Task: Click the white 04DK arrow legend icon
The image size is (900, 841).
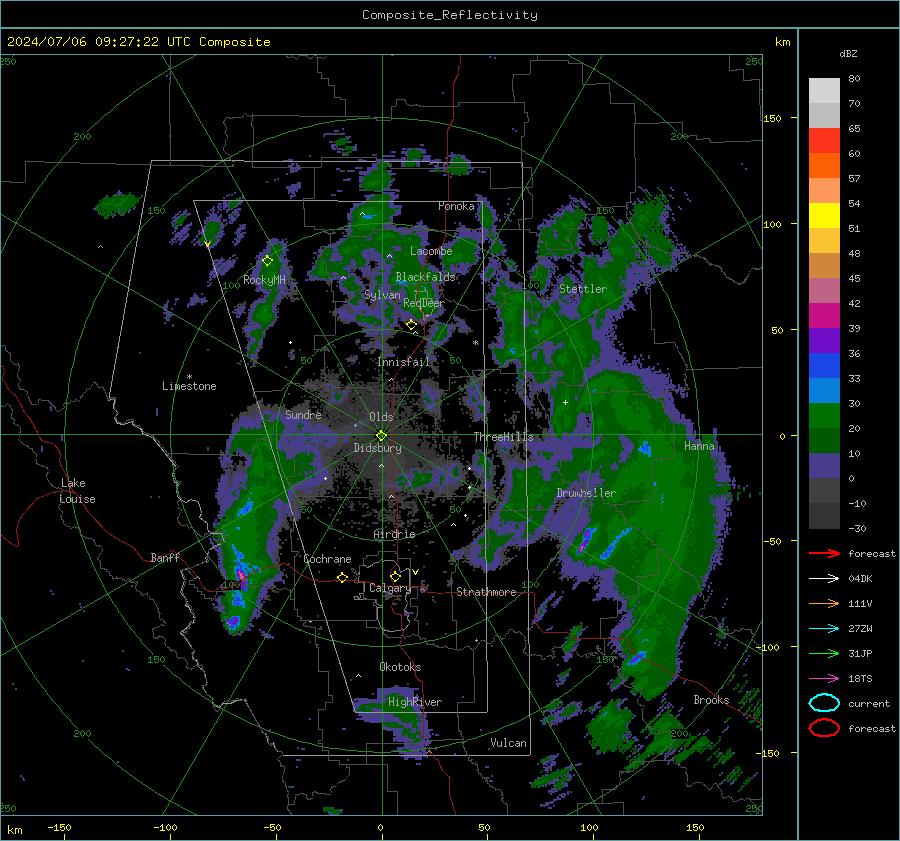Action: click(x=824, y=578)
